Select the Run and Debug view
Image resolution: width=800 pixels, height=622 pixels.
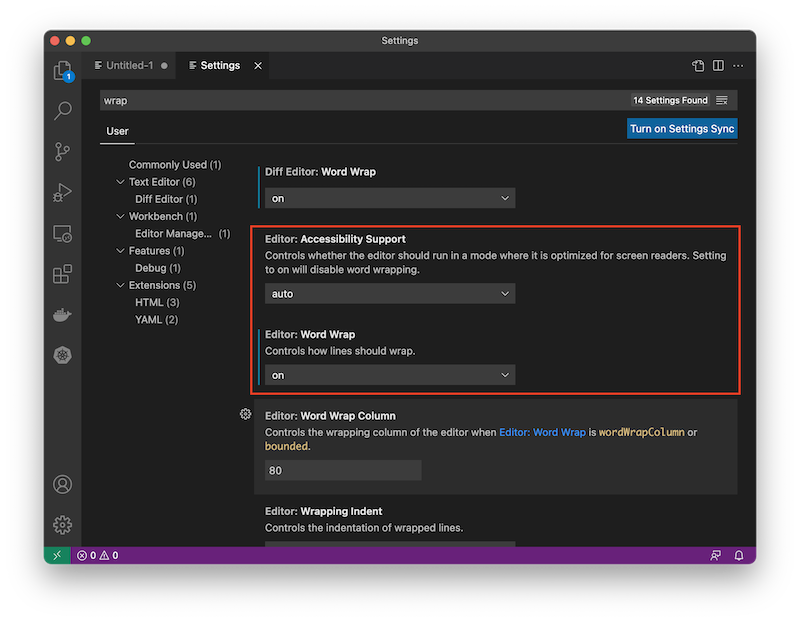pos(62,192)
